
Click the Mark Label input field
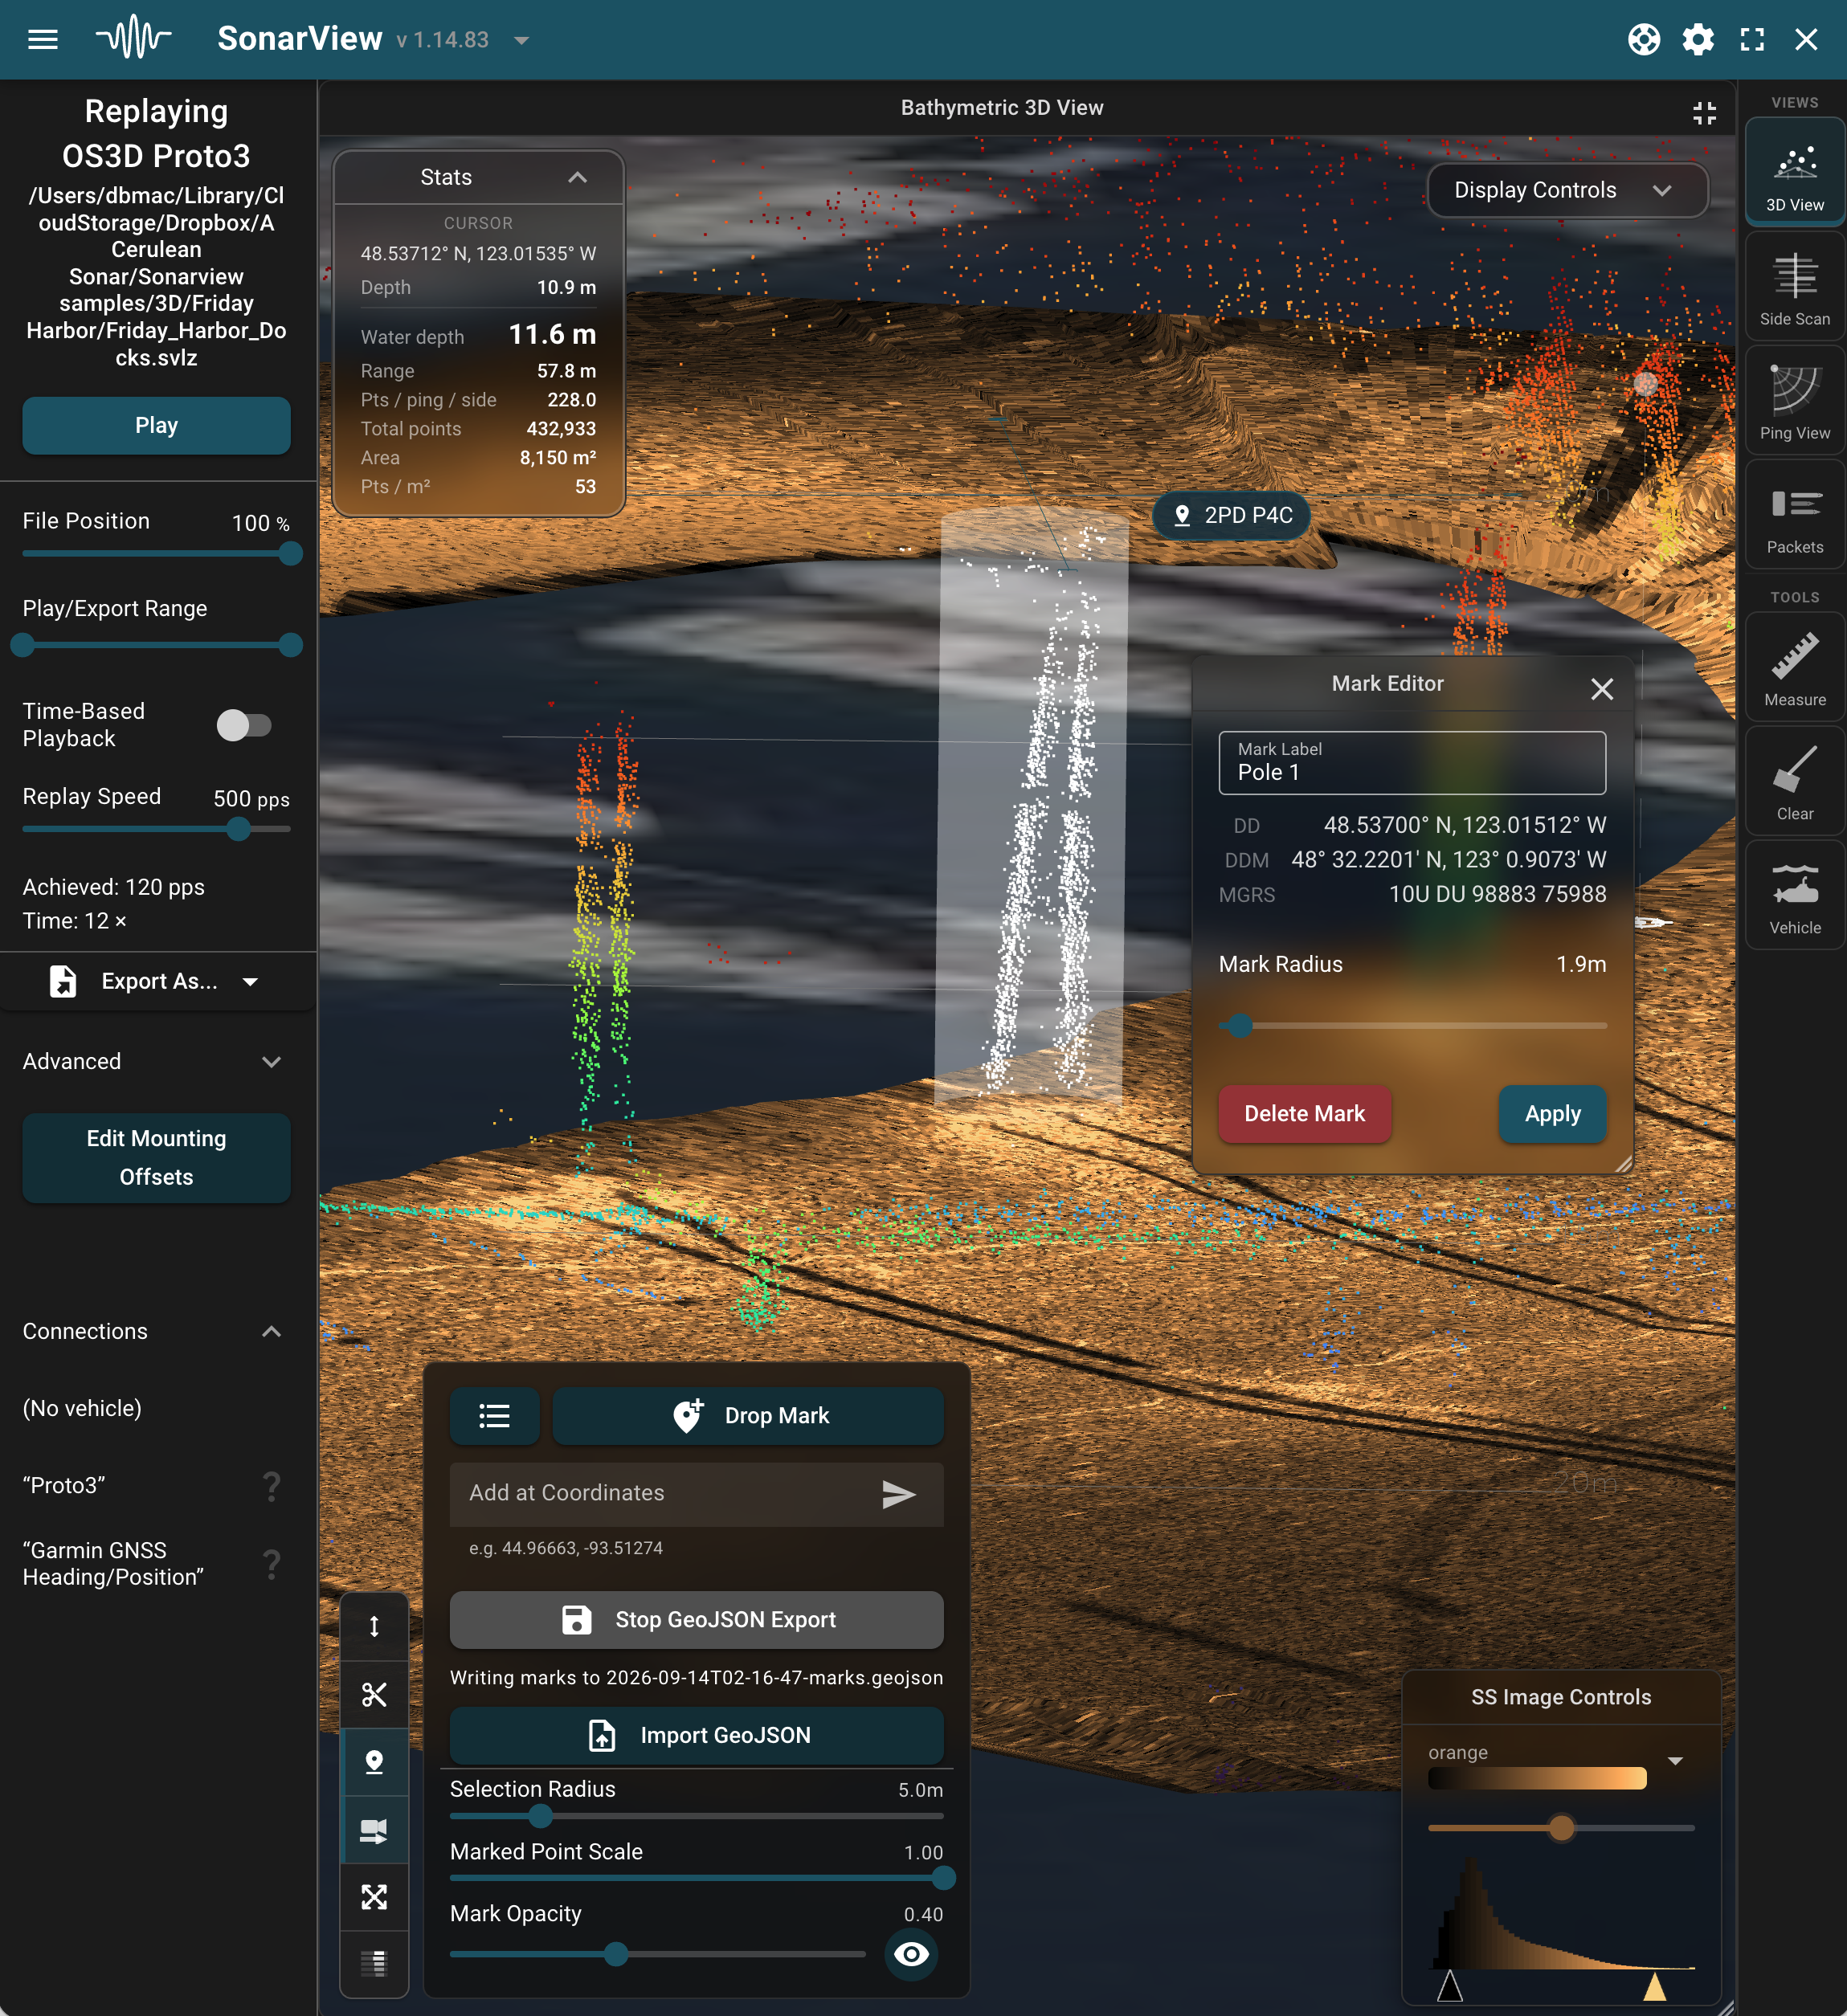pyautogui.click(x=1412, y=763)
